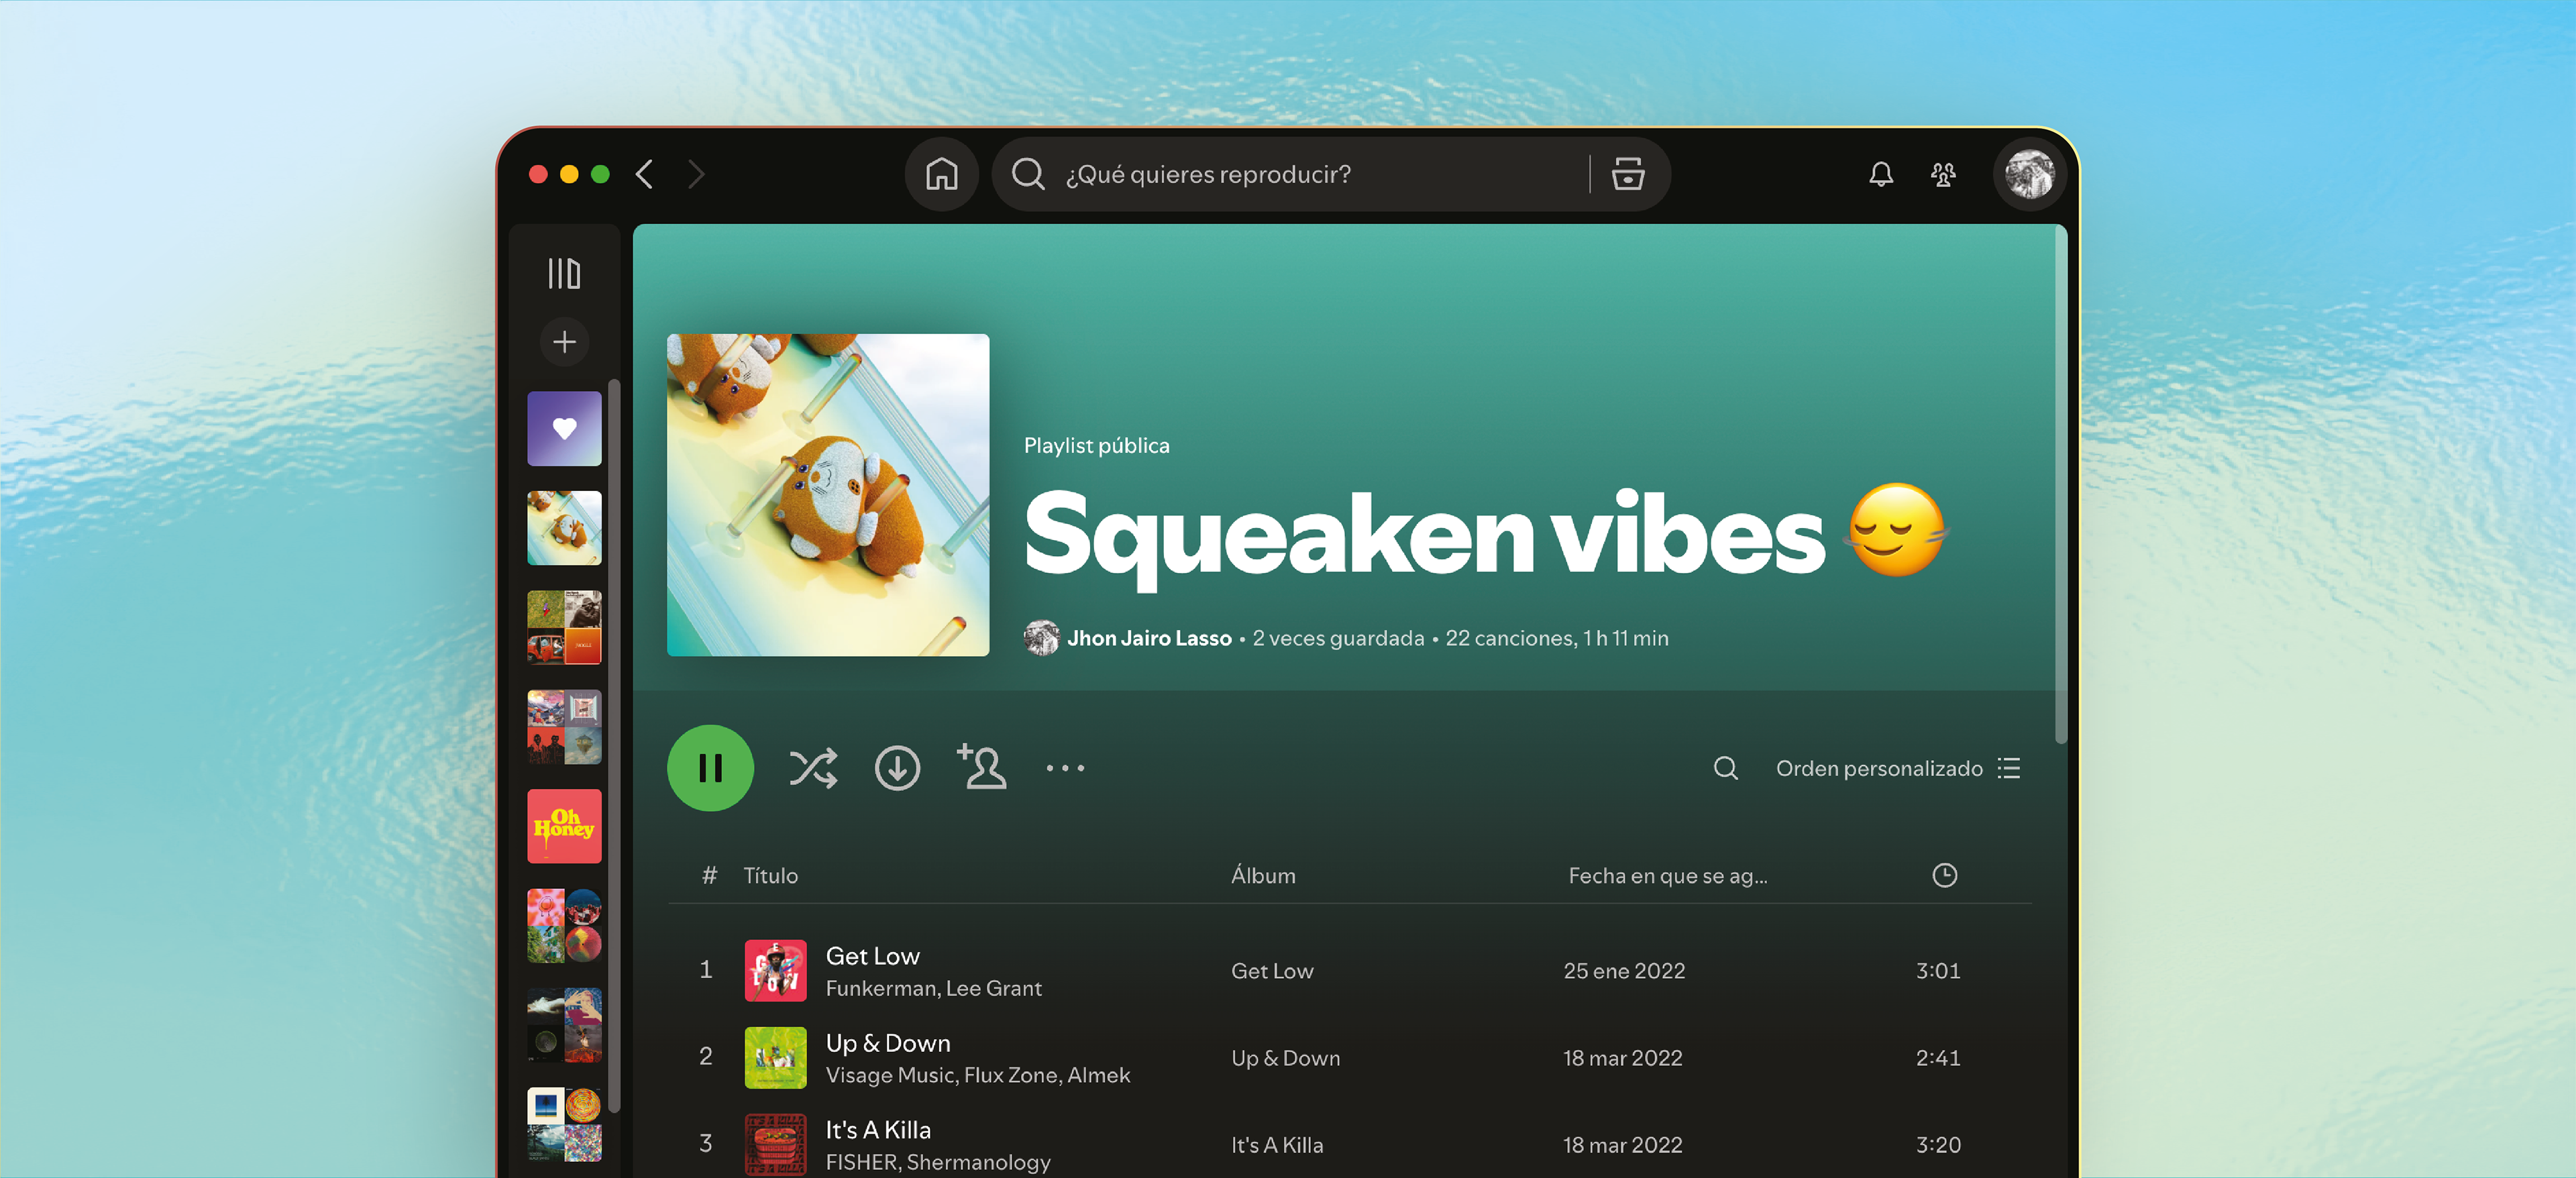The width and height of the screenshot is (2576, 1178).
Task: Open the Orden personalizado sort menu
Action: [1898, 768]
